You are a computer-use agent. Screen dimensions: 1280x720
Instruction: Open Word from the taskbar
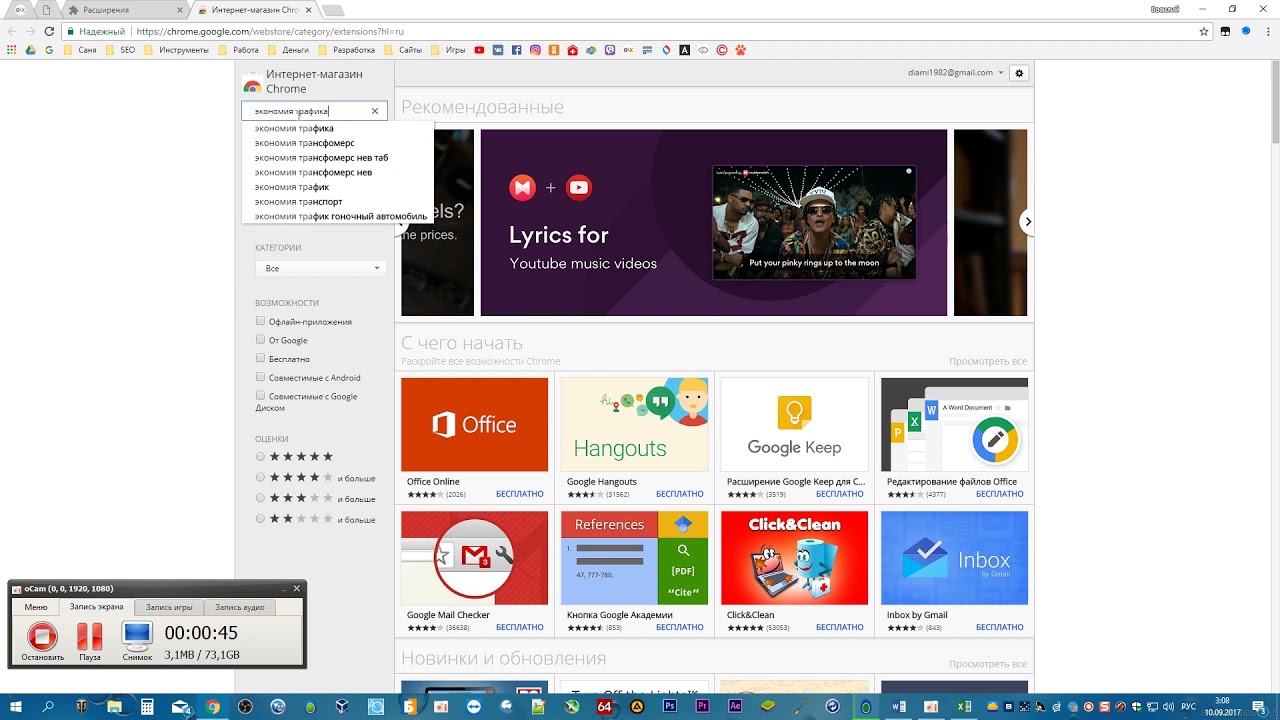click(898, 706)
